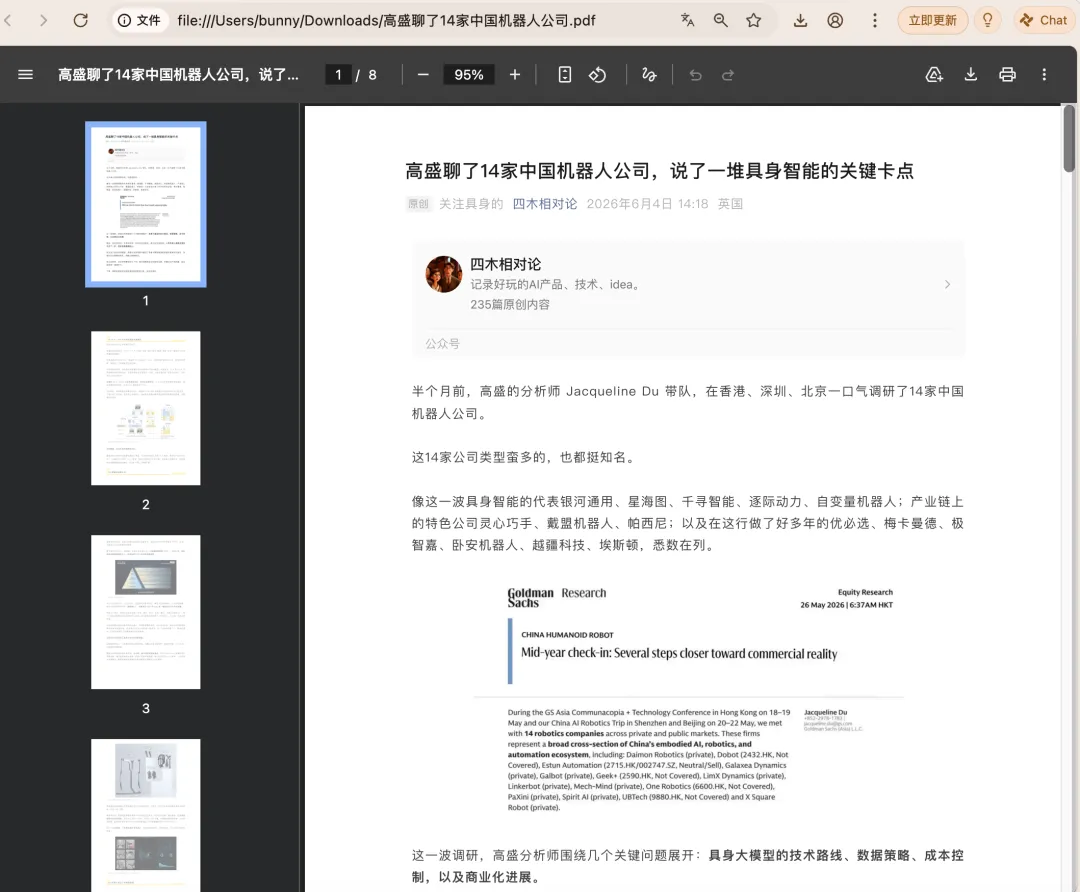The image size is (1080, 892).
Task: Click the 235篇原创内容 text
Action: point(510,304)
